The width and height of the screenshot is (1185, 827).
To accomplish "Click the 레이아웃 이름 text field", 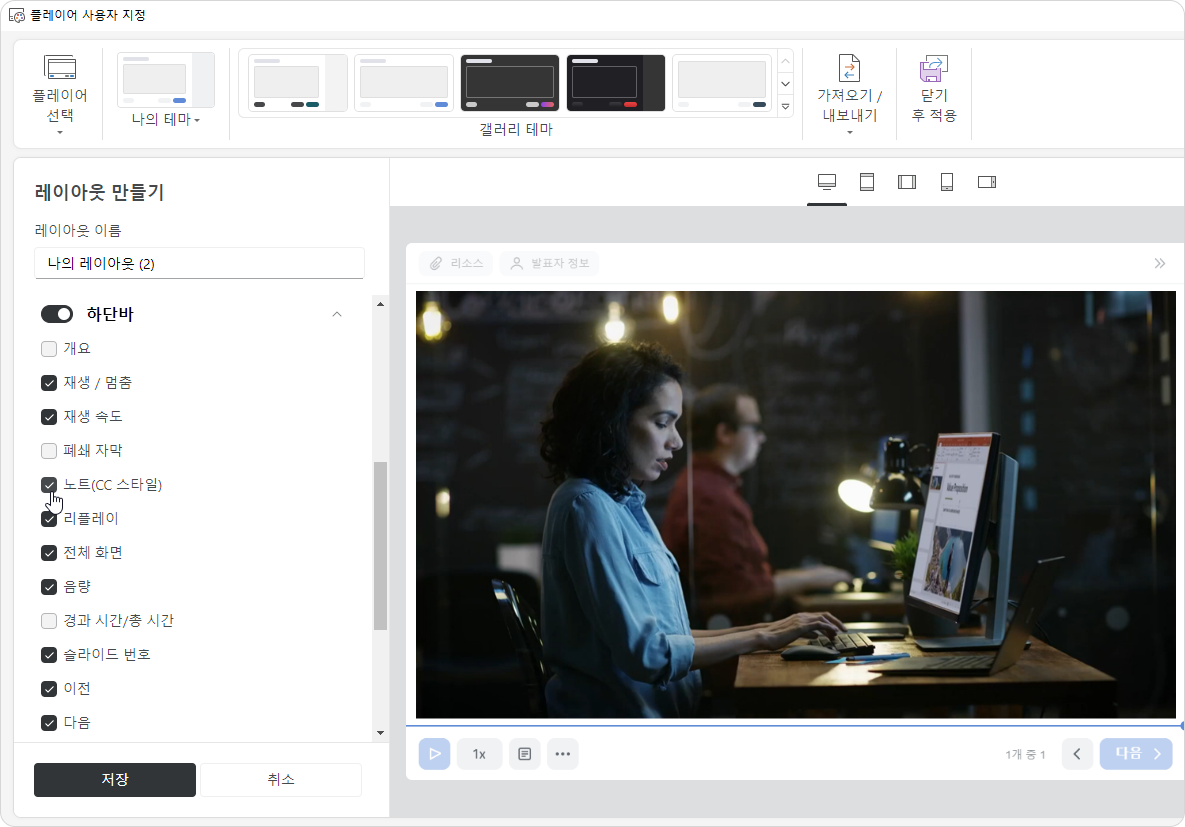I will tap(199, 264).
